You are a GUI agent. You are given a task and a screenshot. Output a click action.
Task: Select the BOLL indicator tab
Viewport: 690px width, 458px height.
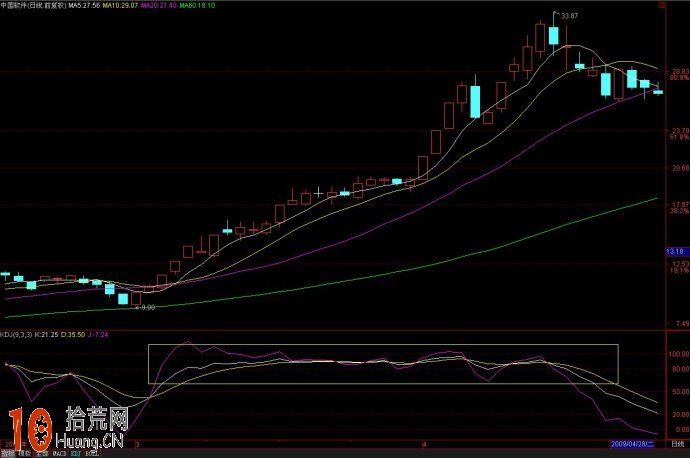tap(92, 454)
